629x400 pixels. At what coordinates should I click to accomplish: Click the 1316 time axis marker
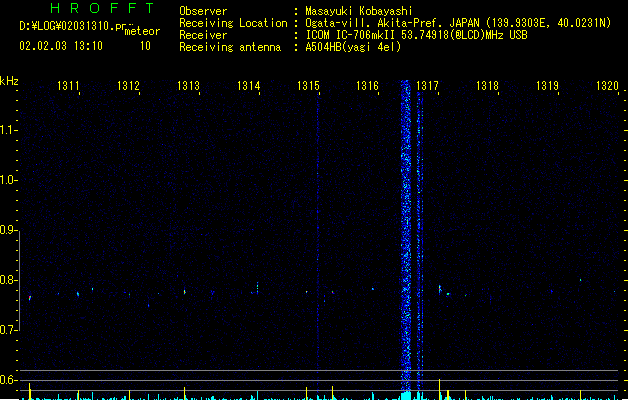pyautogui.click(x=367, y=86)
